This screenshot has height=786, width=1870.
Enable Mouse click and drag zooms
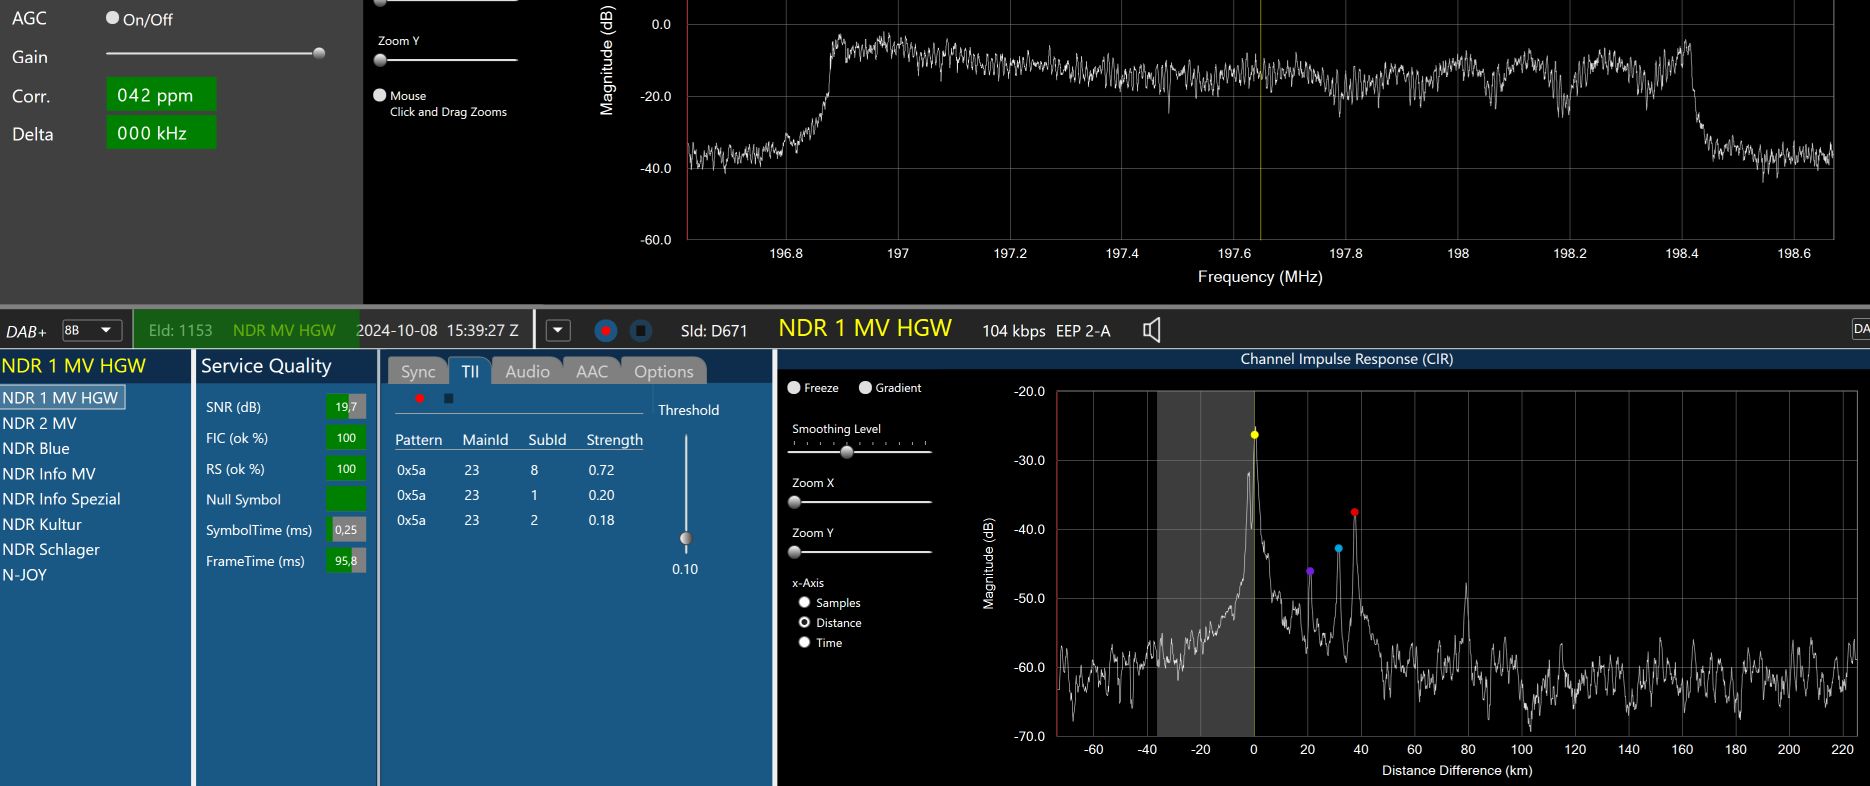380,96
